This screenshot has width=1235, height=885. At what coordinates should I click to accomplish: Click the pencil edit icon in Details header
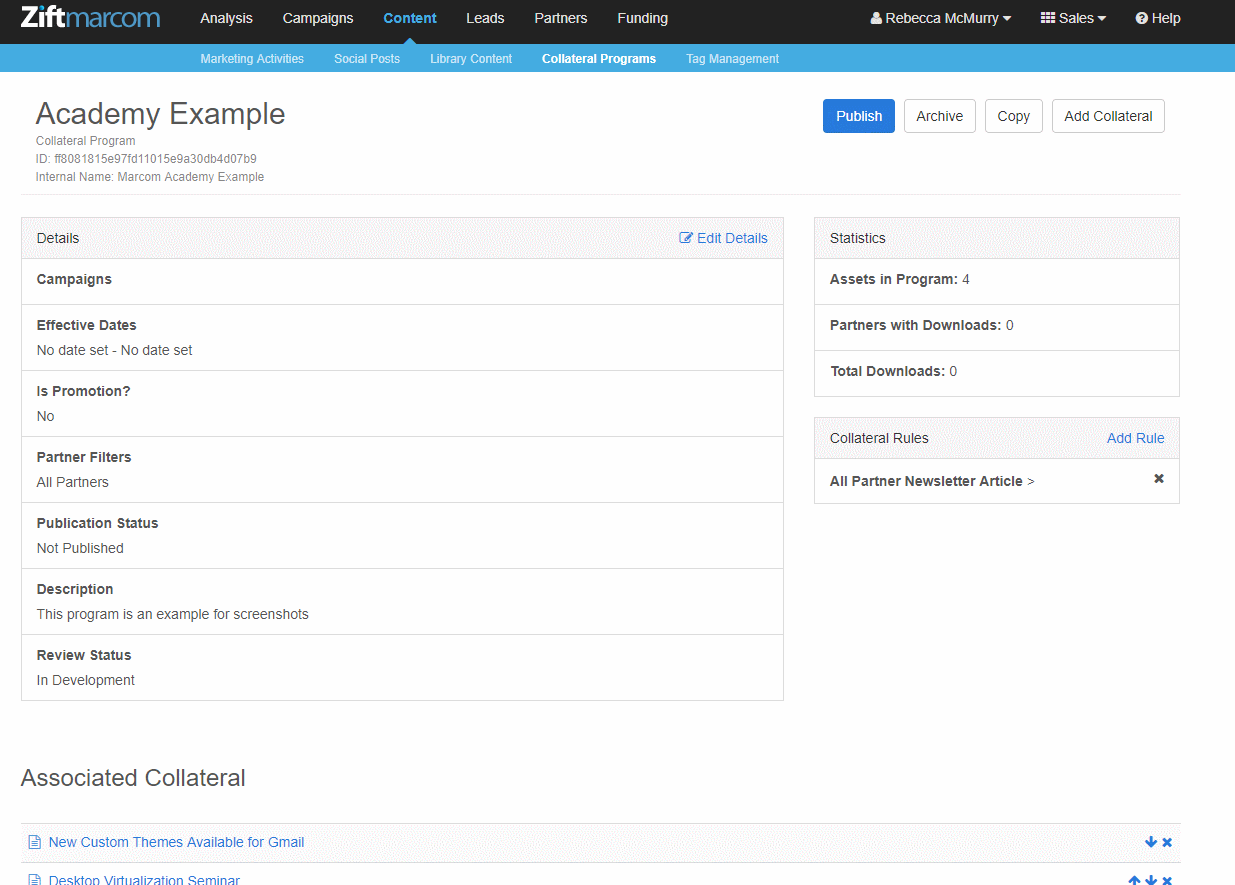pyautogui.click(x=686, y=238)
